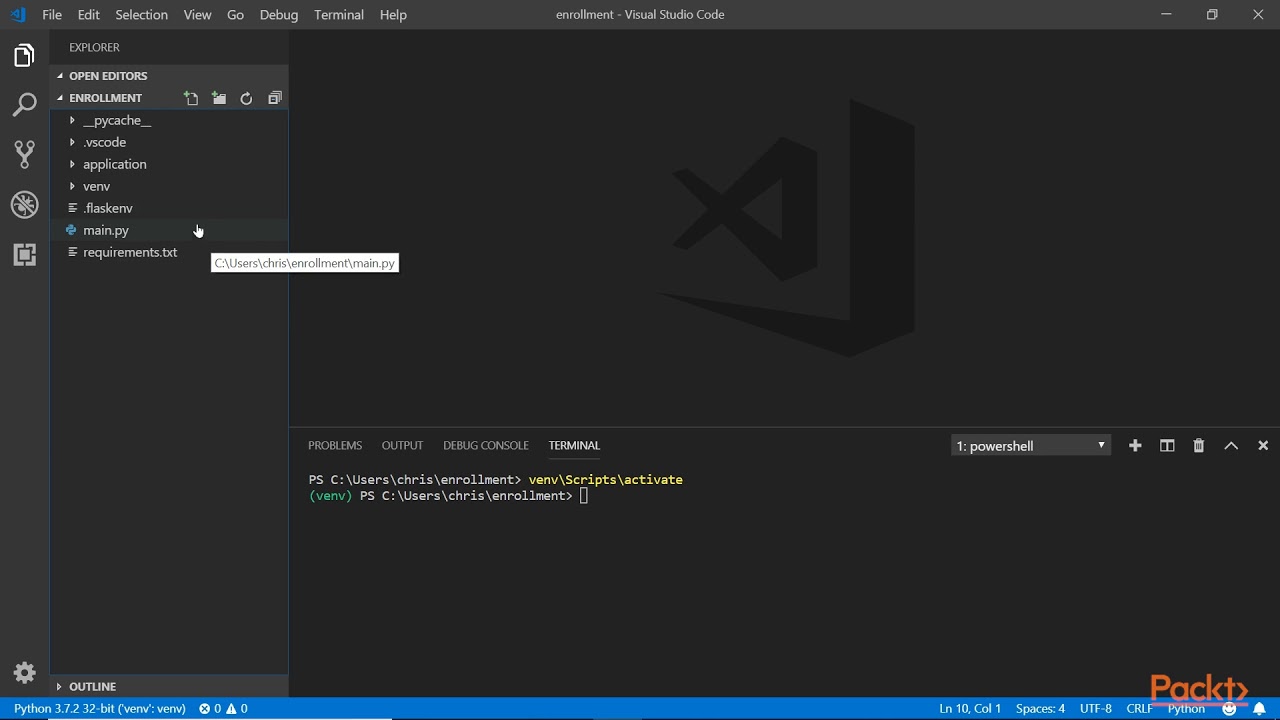Screen dimensions: 1280x720
Task: Open the Manage gear menu
Action: [x=24, y=672]
